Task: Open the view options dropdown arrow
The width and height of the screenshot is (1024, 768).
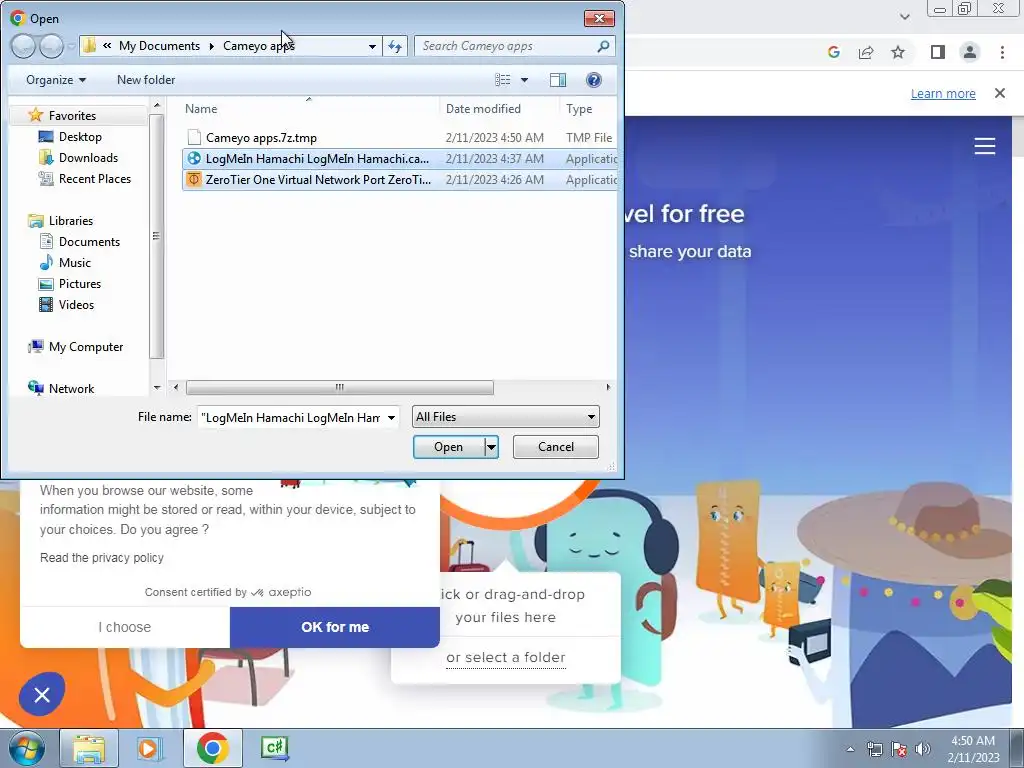Action: coord(524,80)
